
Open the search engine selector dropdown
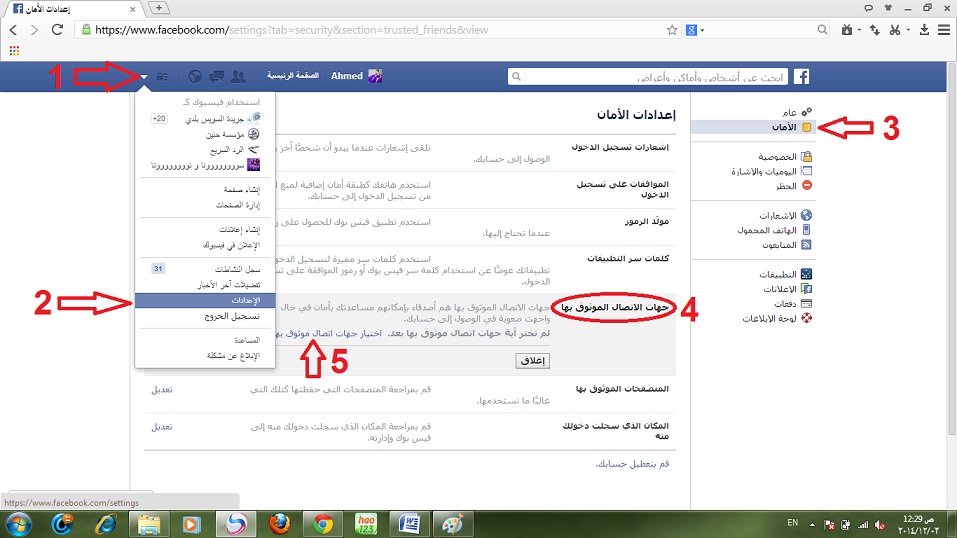pos(695,30)
